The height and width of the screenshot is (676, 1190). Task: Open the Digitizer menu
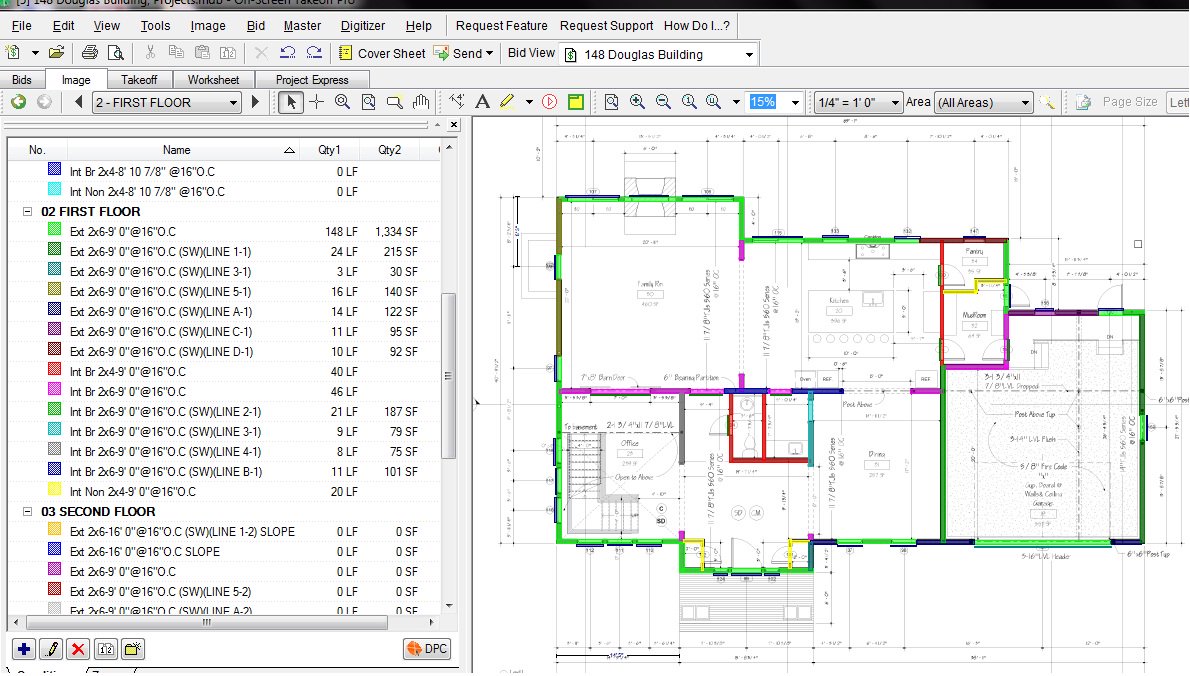[x=361, y=26]
